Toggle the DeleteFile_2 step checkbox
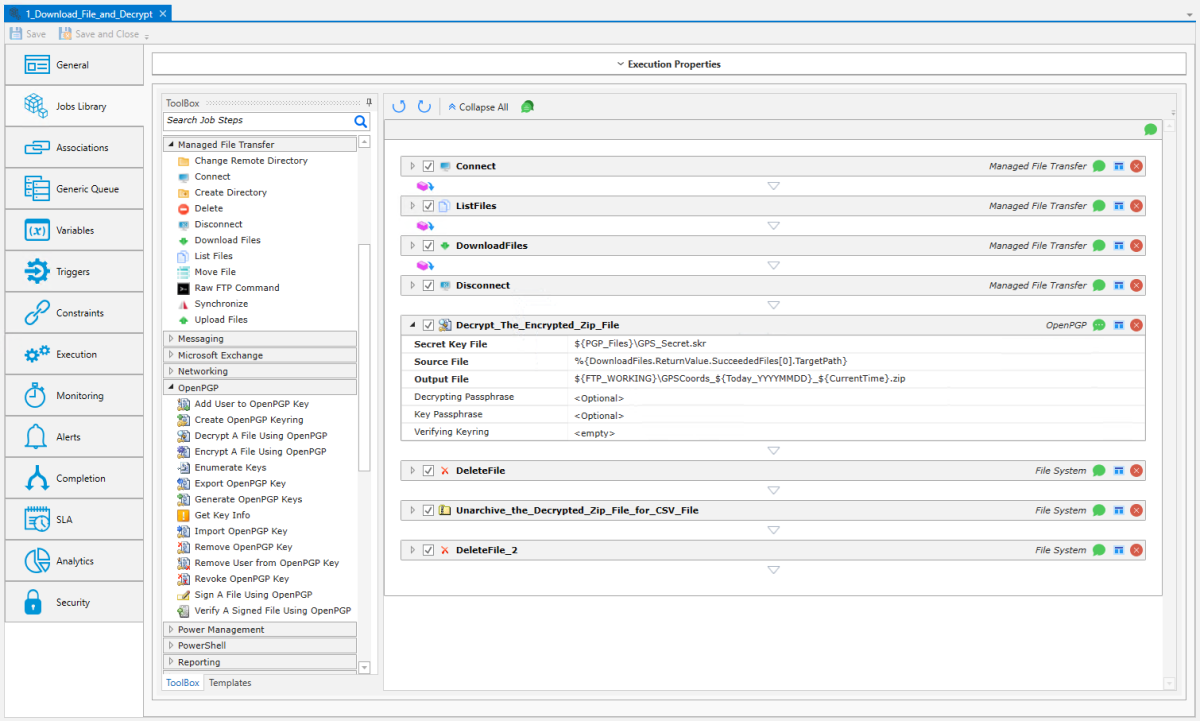Screen dimensions: 1200x721 click(428, 550)
